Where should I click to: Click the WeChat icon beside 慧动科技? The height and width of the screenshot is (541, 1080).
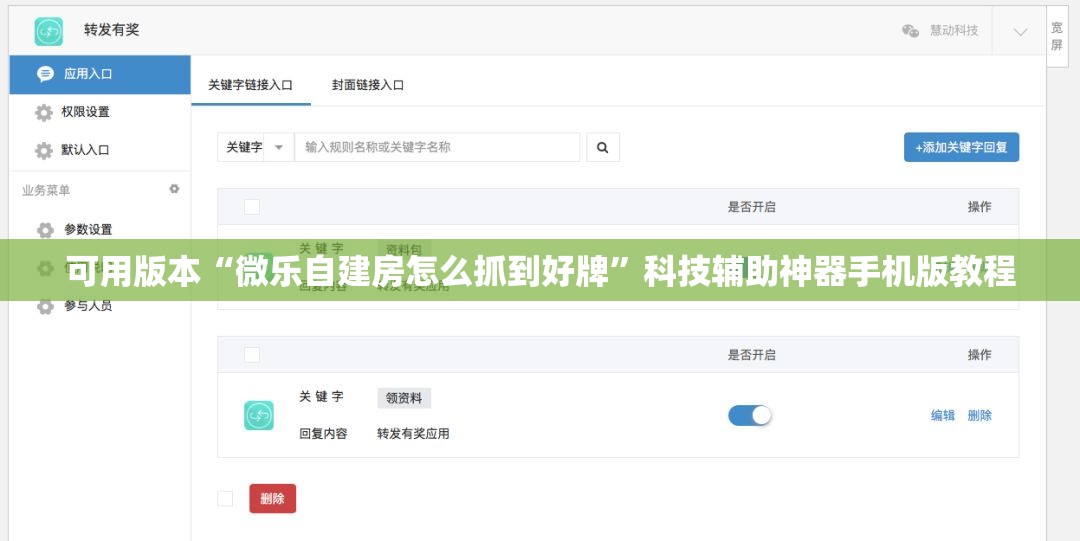point(911,31)
